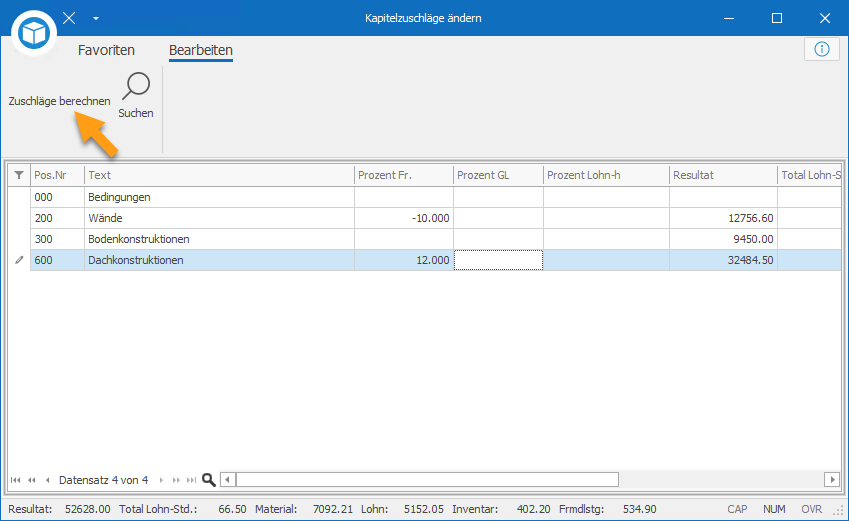Click the NUM status indicator
This screenshot has width=849, height=521.
774,509
